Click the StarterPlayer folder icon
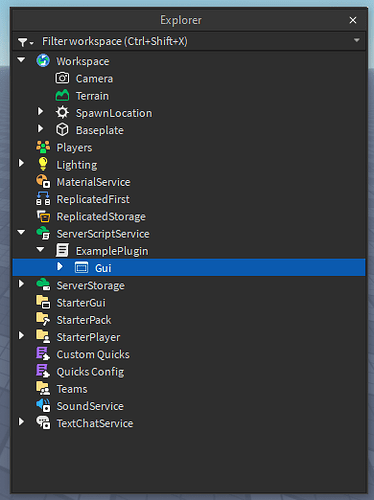Viewport: 374px width, 500px height. pyautogui.click(x=43, y=337)
